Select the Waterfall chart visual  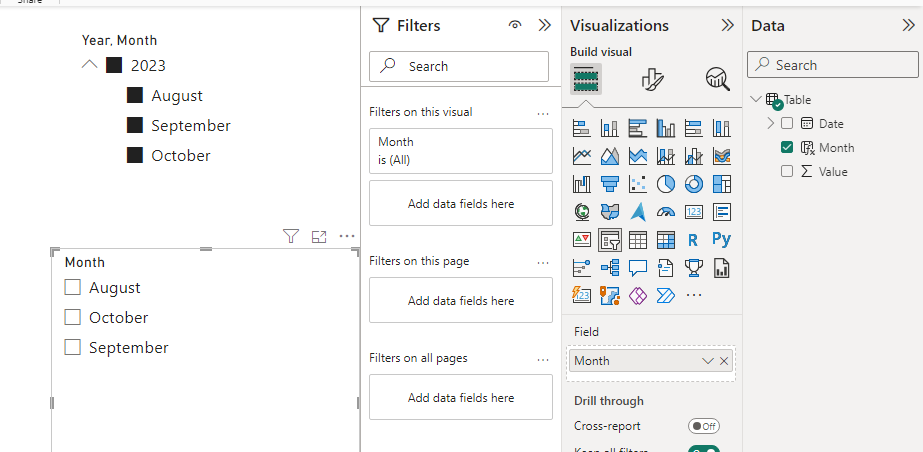[582, 184]
